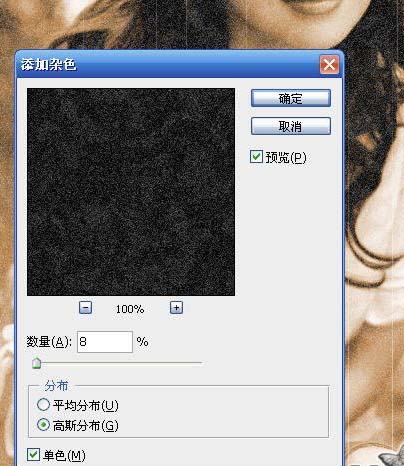Click the butterfly in the background image
The image size is (404, 466).
392,457
